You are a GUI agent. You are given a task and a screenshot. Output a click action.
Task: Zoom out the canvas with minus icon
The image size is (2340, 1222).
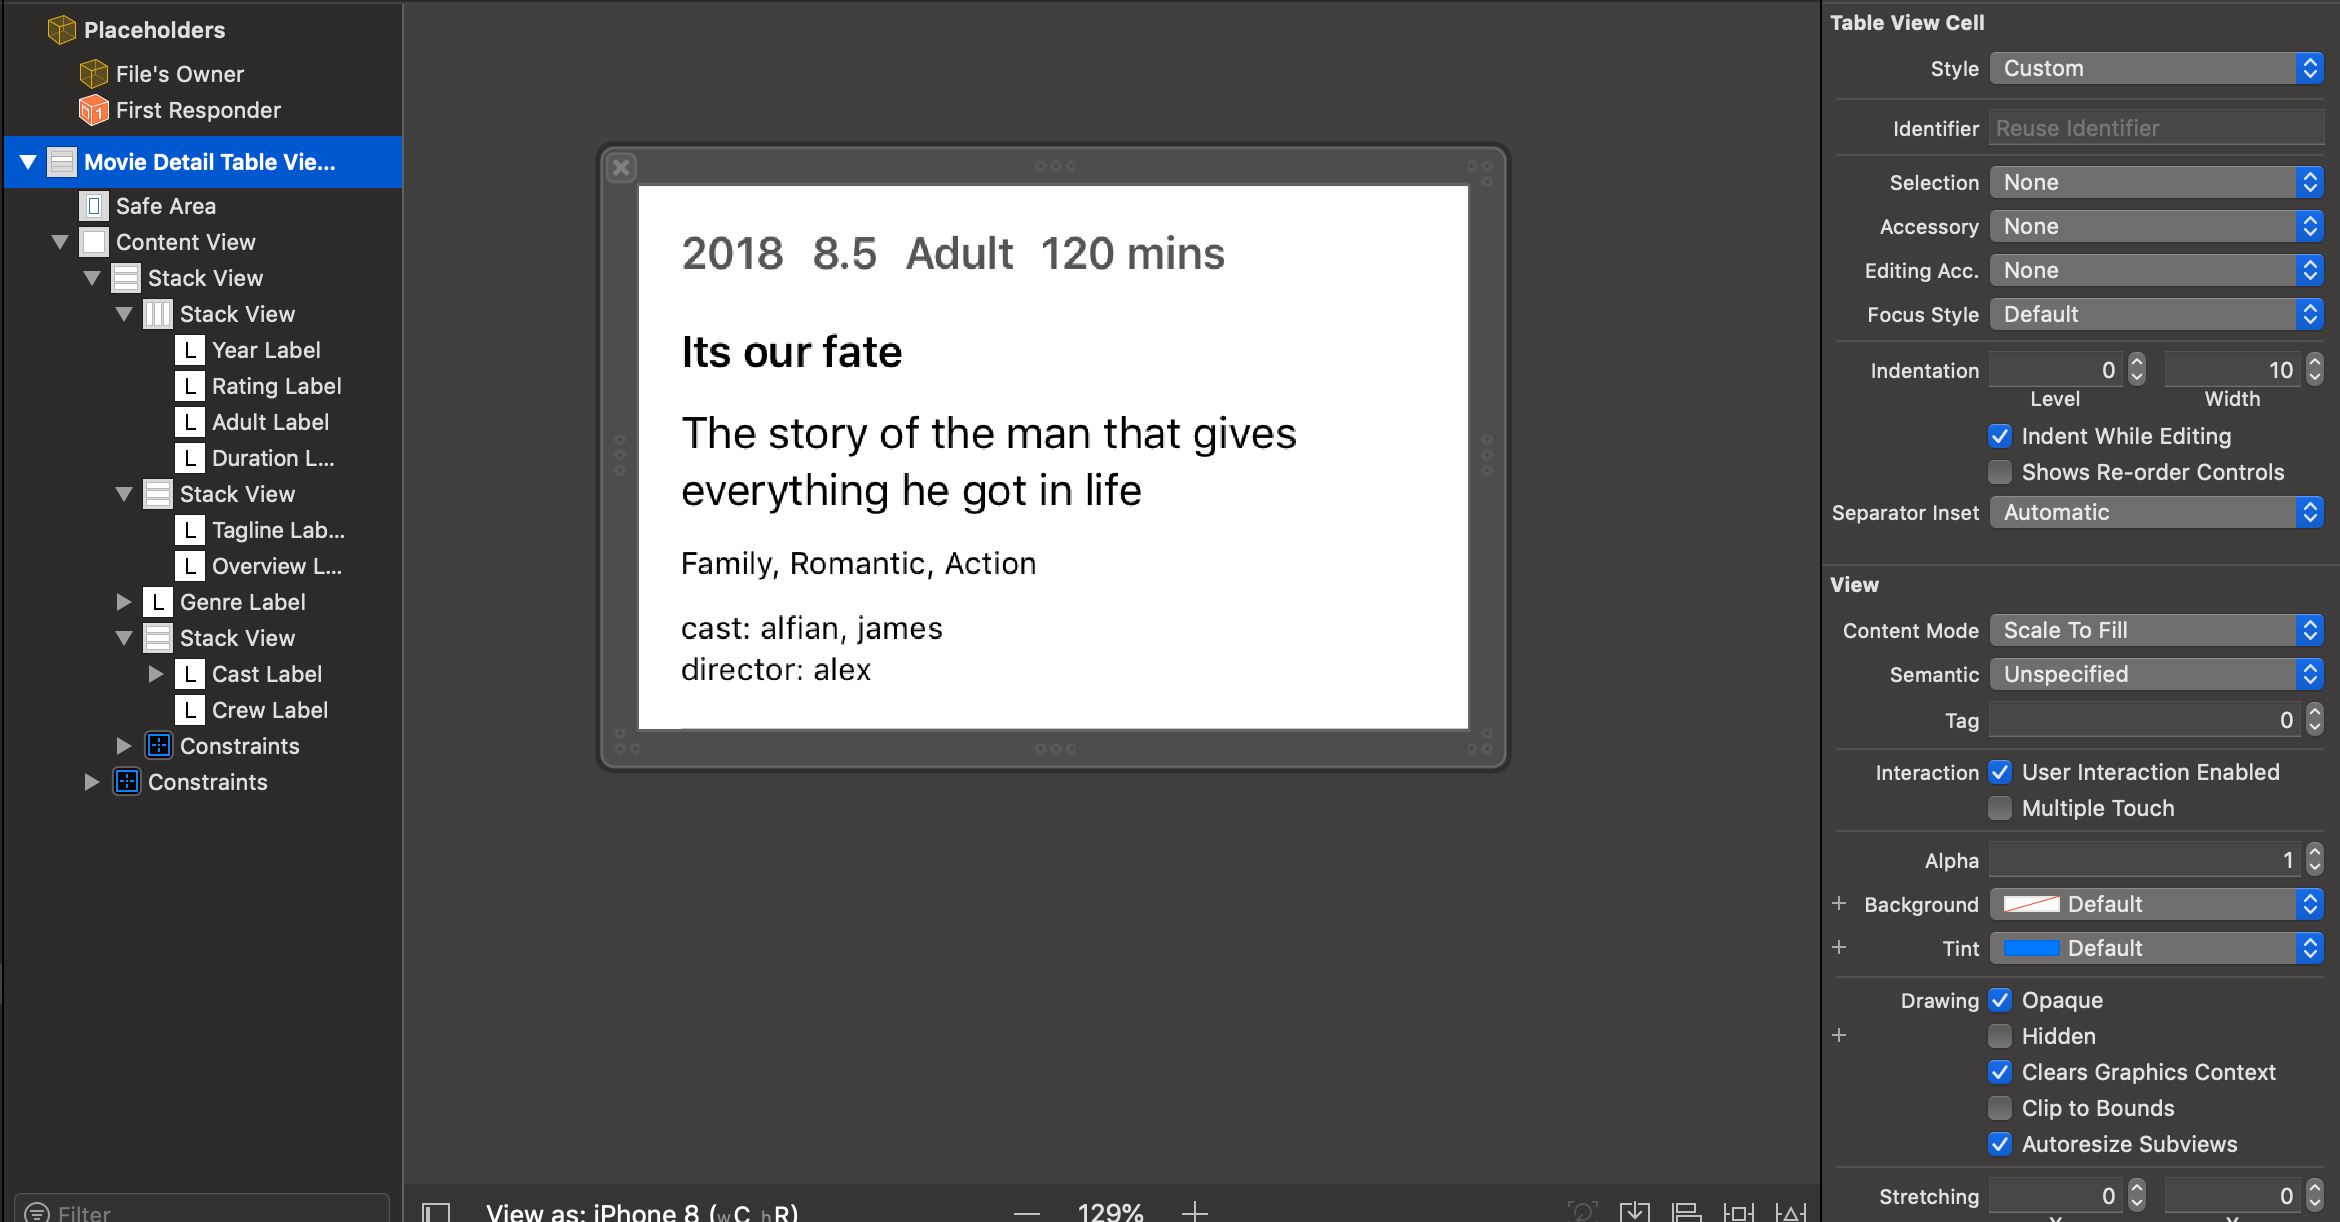tap(1027, 1211)
